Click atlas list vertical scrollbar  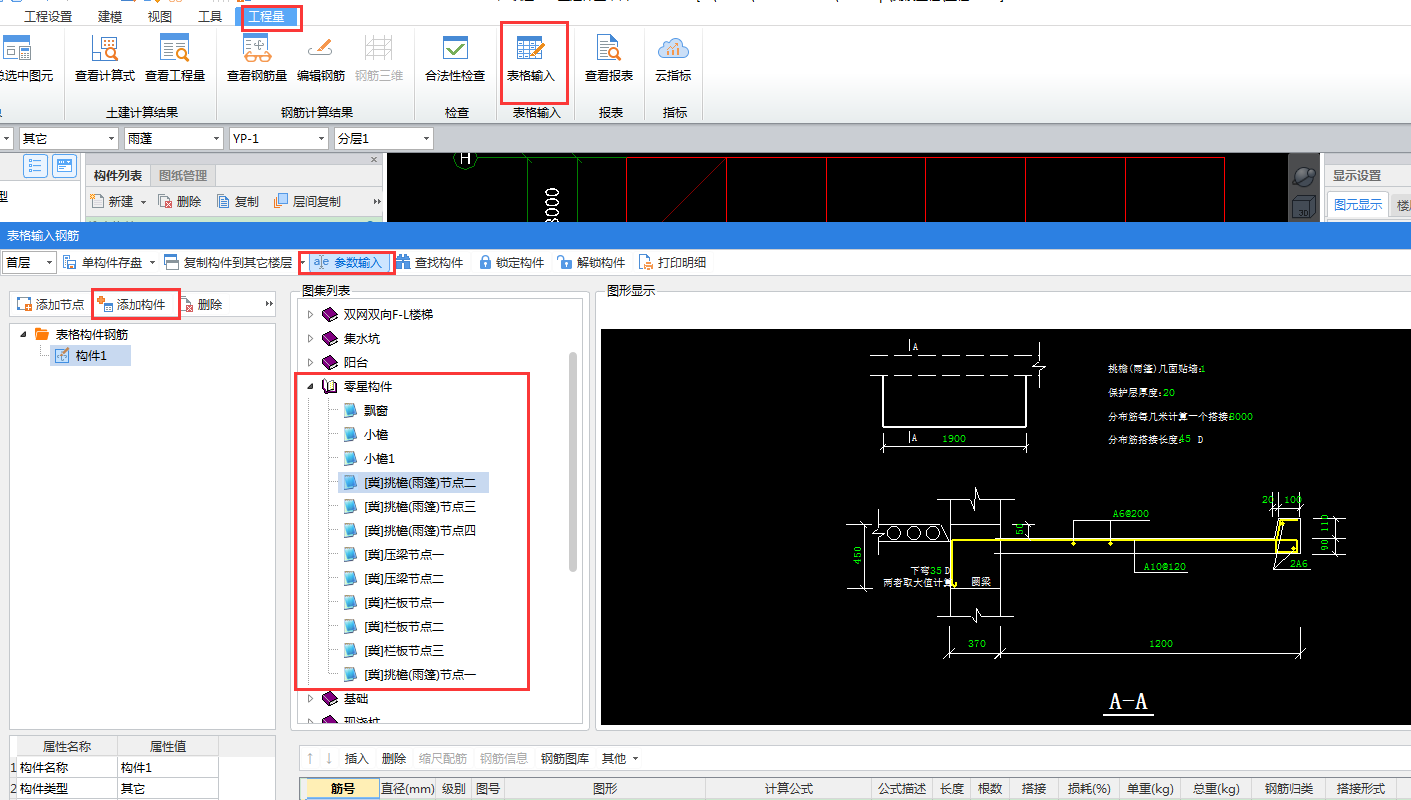coord(573,461)
